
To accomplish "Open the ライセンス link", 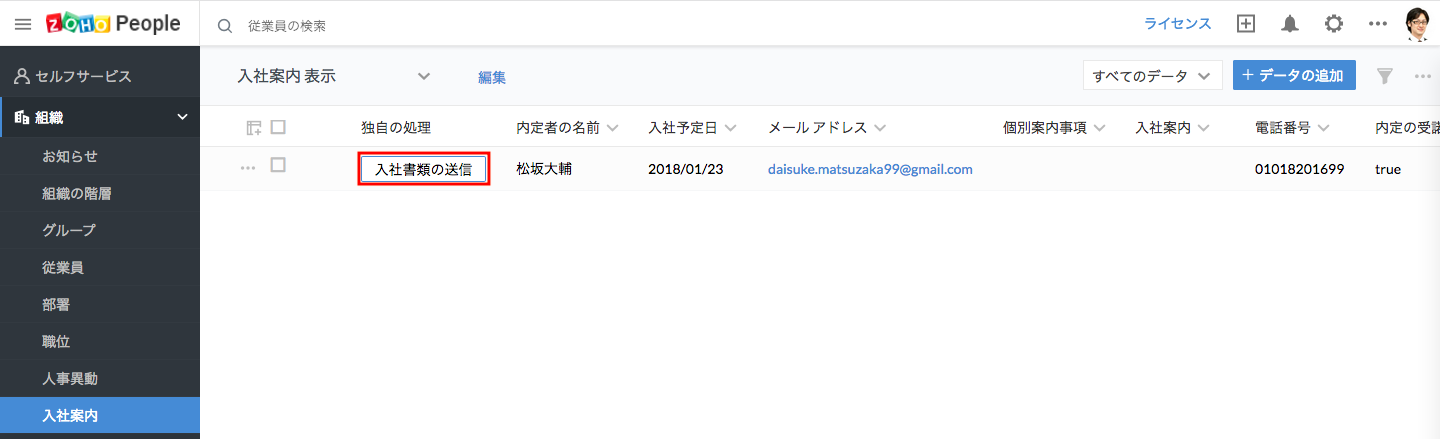I will [x=1177, y=24].
